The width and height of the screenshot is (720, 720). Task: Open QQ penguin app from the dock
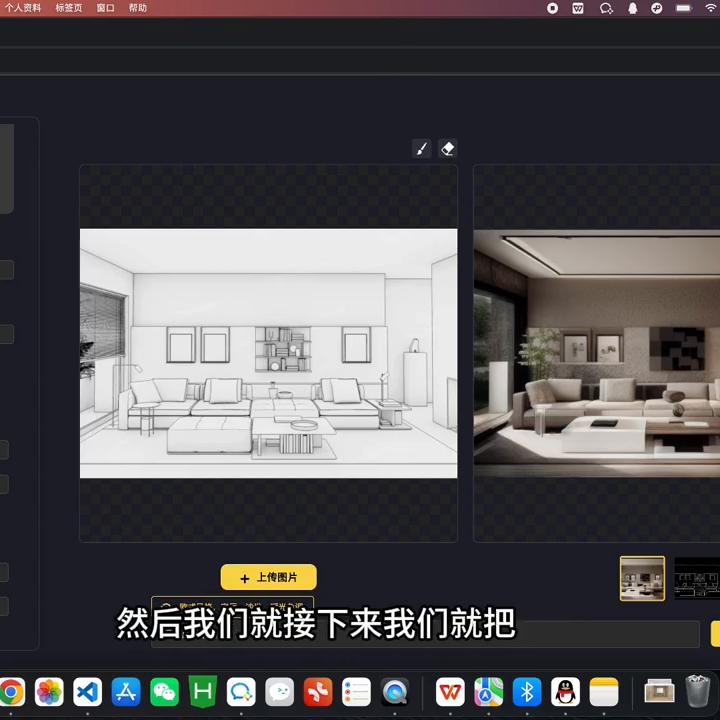coord(565,692)
